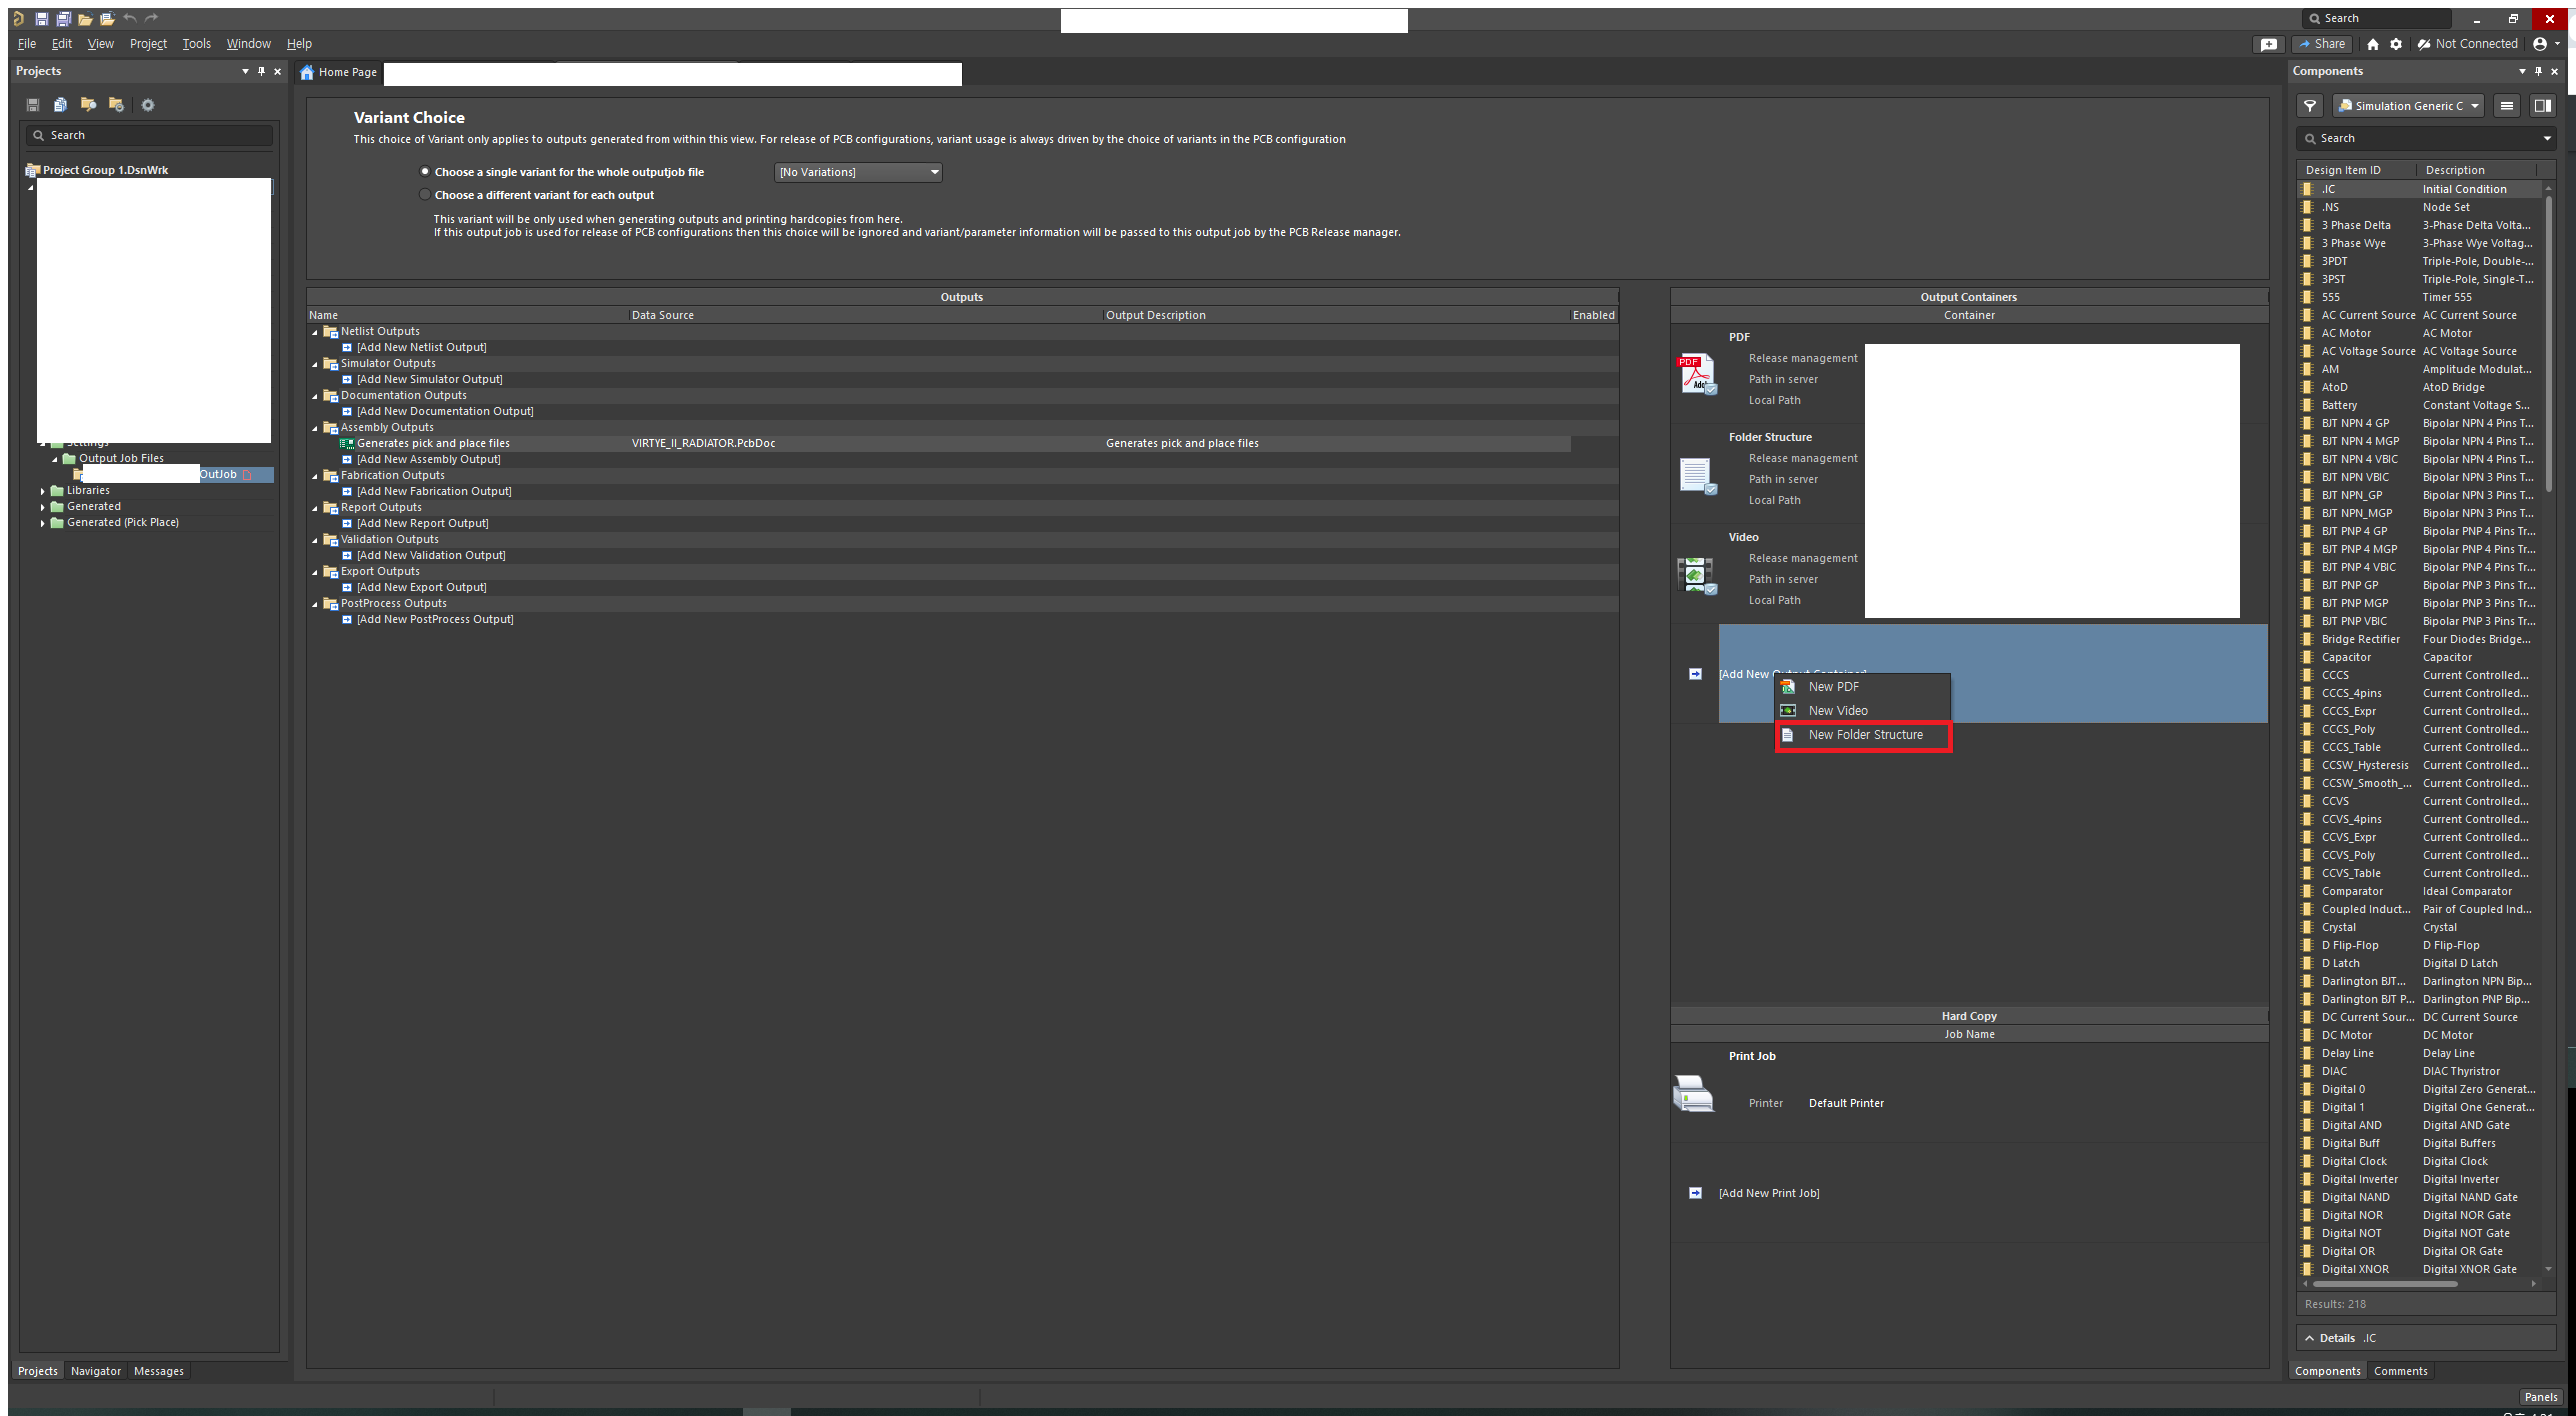Open Projects panel settings gear icon
The height and width of the screenshot is (1416, 2576).
(148, 105)
